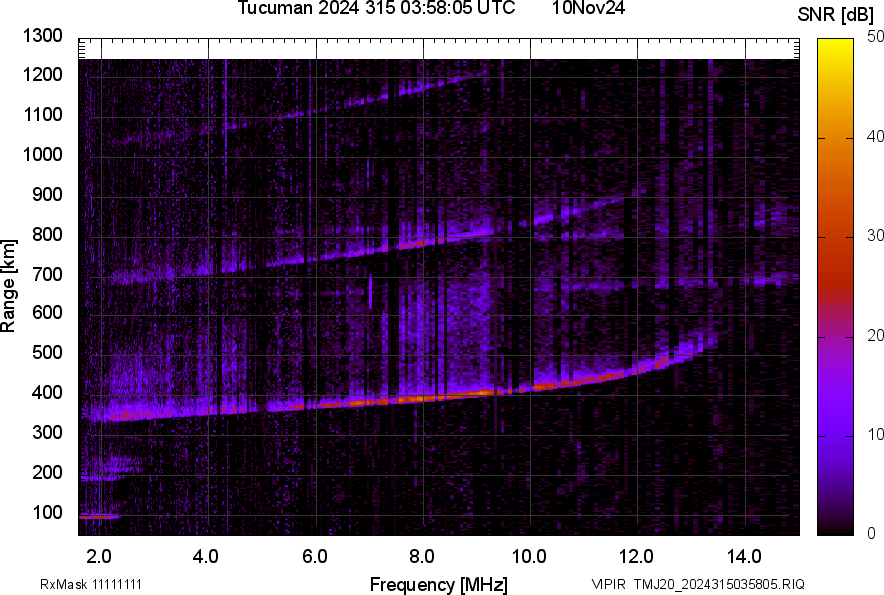The height and width of the screenshot is (595, 884).
Task: Click range tick label '200'
Action: 47,472
